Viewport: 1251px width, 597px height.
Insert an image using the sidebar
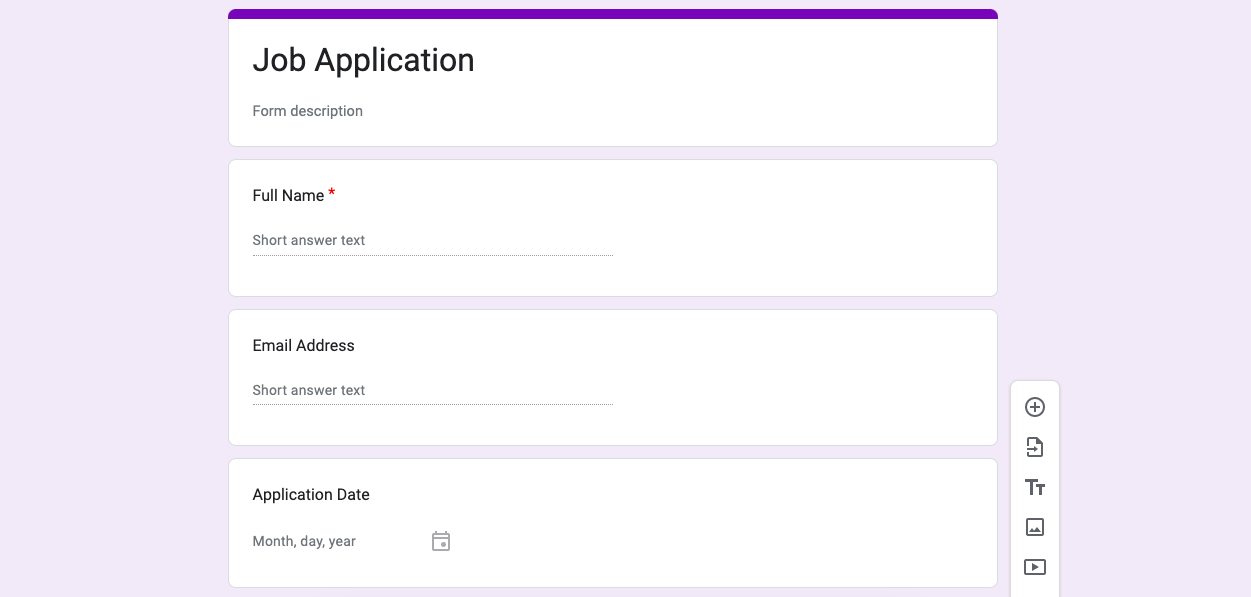[x=1035, y=527]
